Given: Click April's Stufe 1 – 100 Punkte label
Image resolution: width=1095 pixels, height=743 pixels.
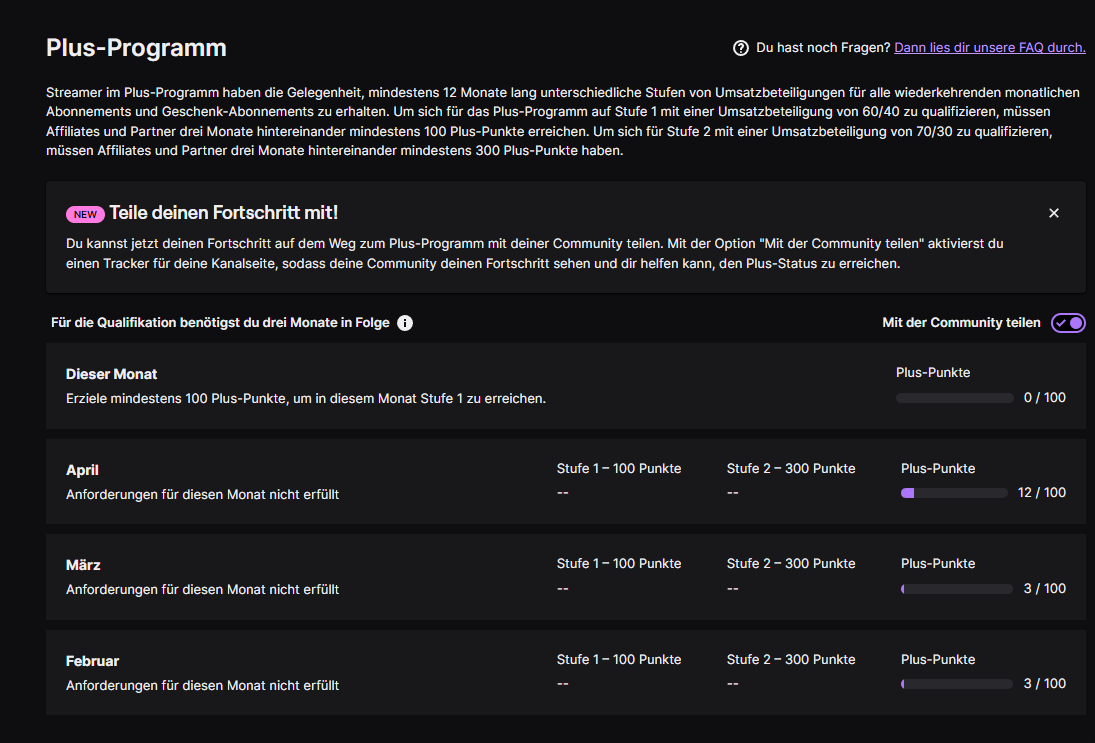Looking at the screenshot, I should 619,469.
